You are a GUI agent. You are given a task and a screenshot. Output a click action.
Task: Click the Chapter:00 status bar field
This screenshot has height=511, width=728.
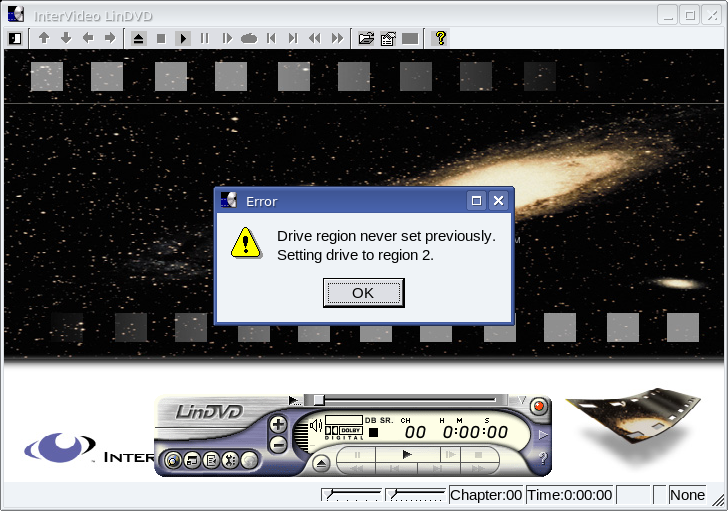[486, 495]
